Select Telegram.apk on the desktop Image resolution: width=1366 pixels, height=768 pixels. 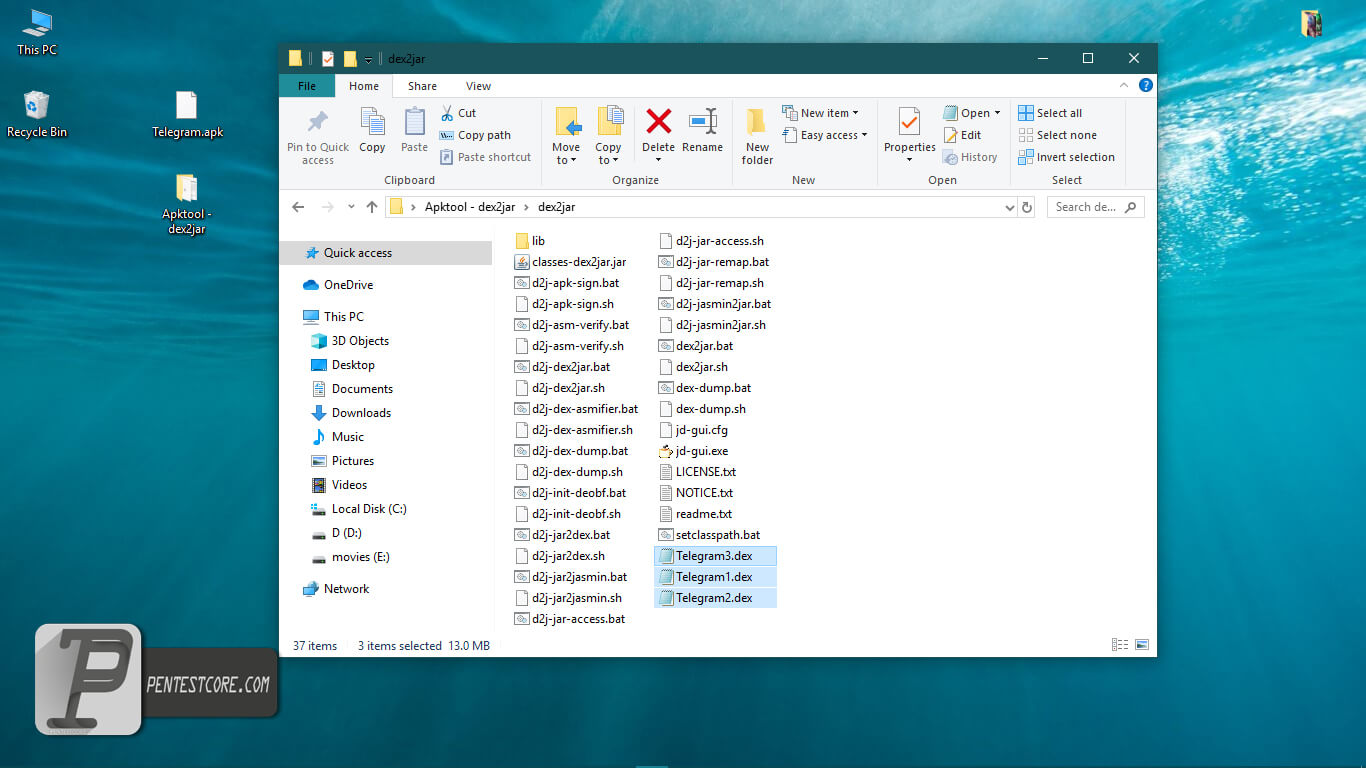tap(187, 114)
